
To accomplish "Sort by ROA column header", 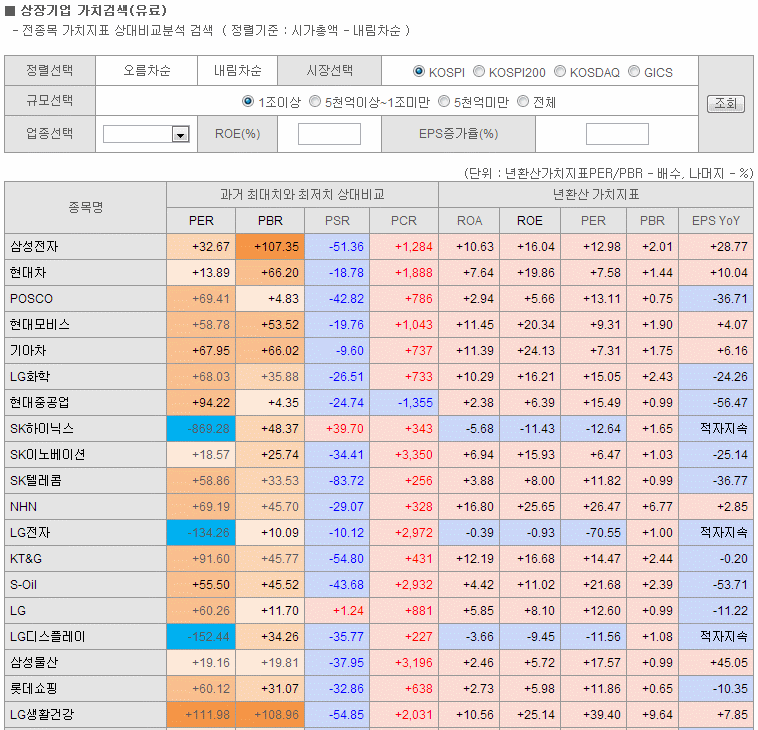I will (469, 221).
